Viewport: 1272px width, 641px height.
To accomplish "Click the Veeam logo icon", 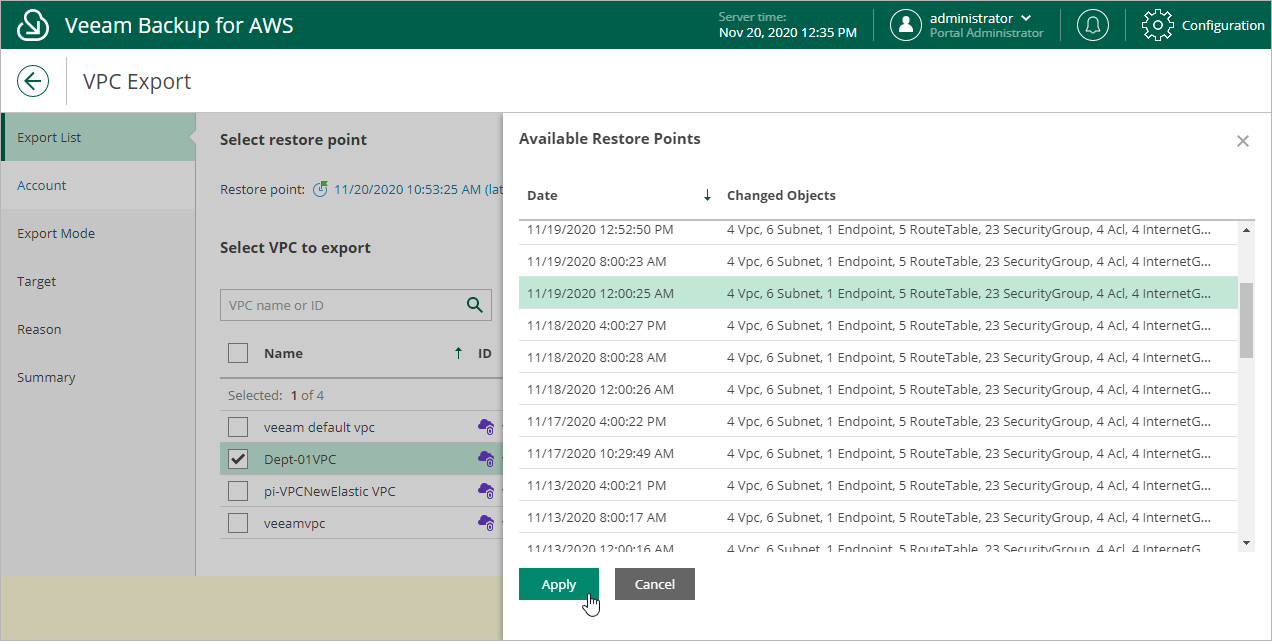I will pos(33,25).
